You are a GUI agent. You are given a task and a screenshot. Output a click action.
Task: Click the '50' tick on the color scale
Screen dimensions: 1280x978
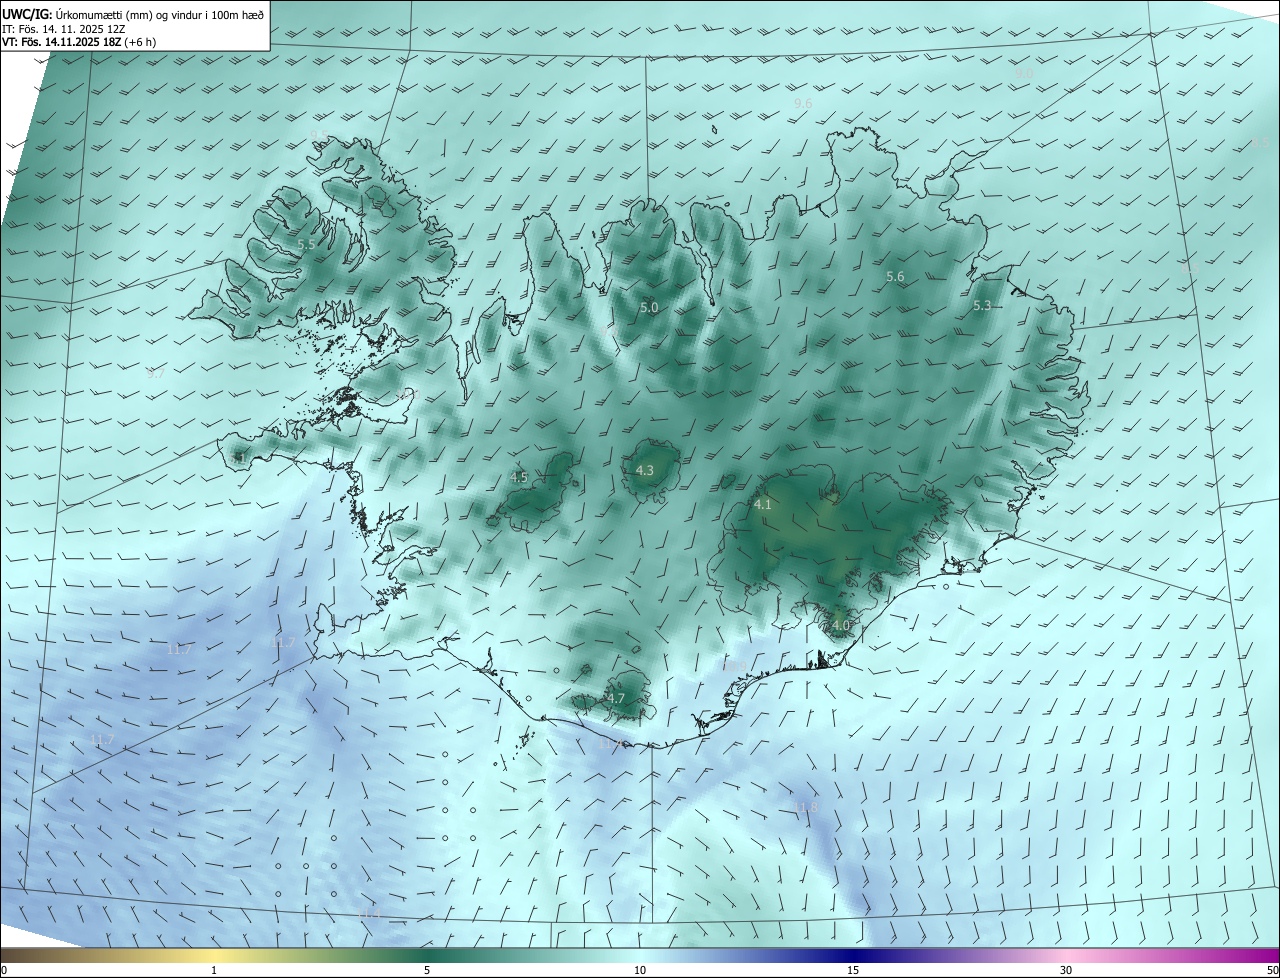pos(1272,971)
